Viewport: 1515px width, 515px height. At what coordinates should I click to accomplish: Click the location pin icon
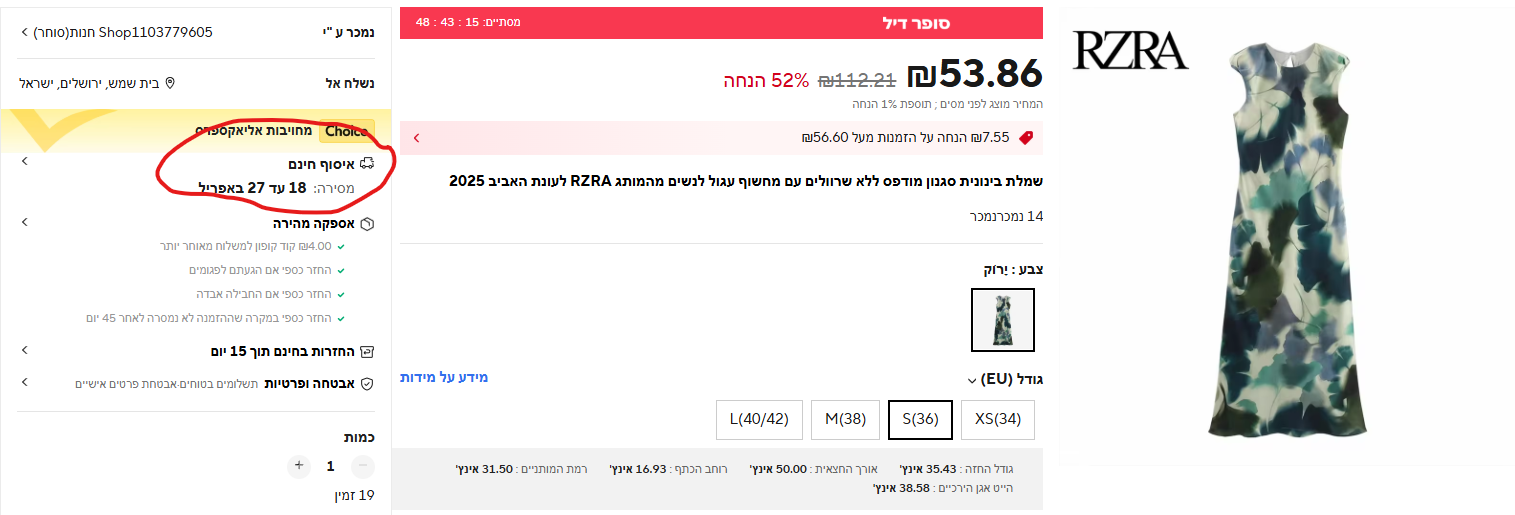170,83
